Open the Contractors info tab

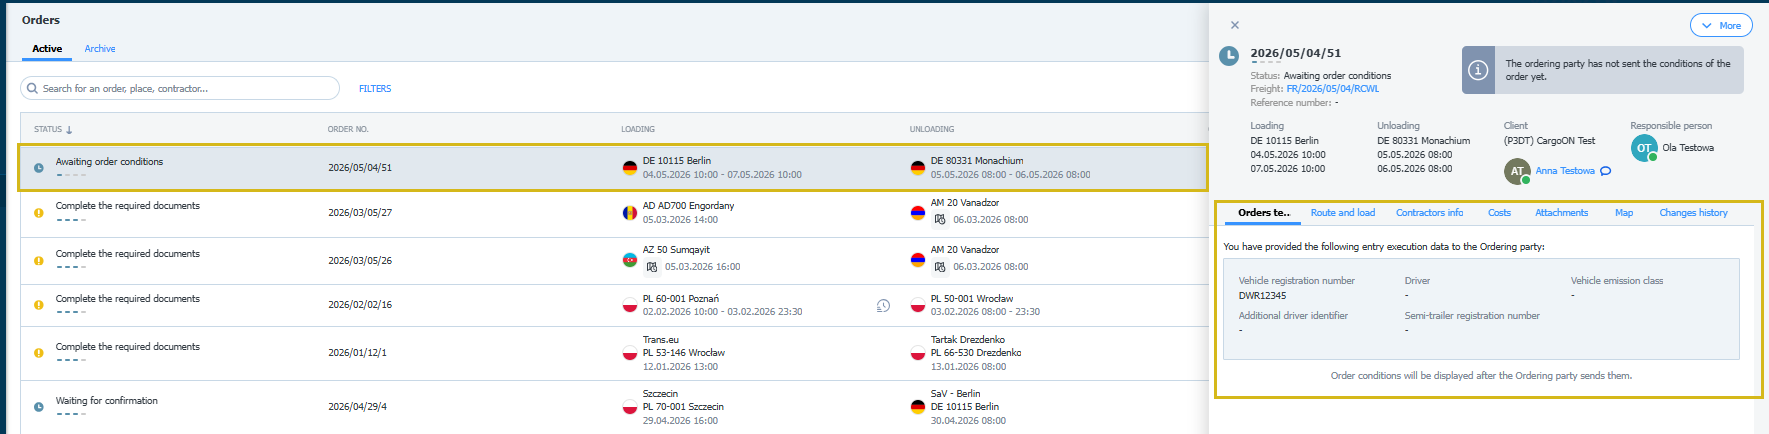coord(1429,213)
